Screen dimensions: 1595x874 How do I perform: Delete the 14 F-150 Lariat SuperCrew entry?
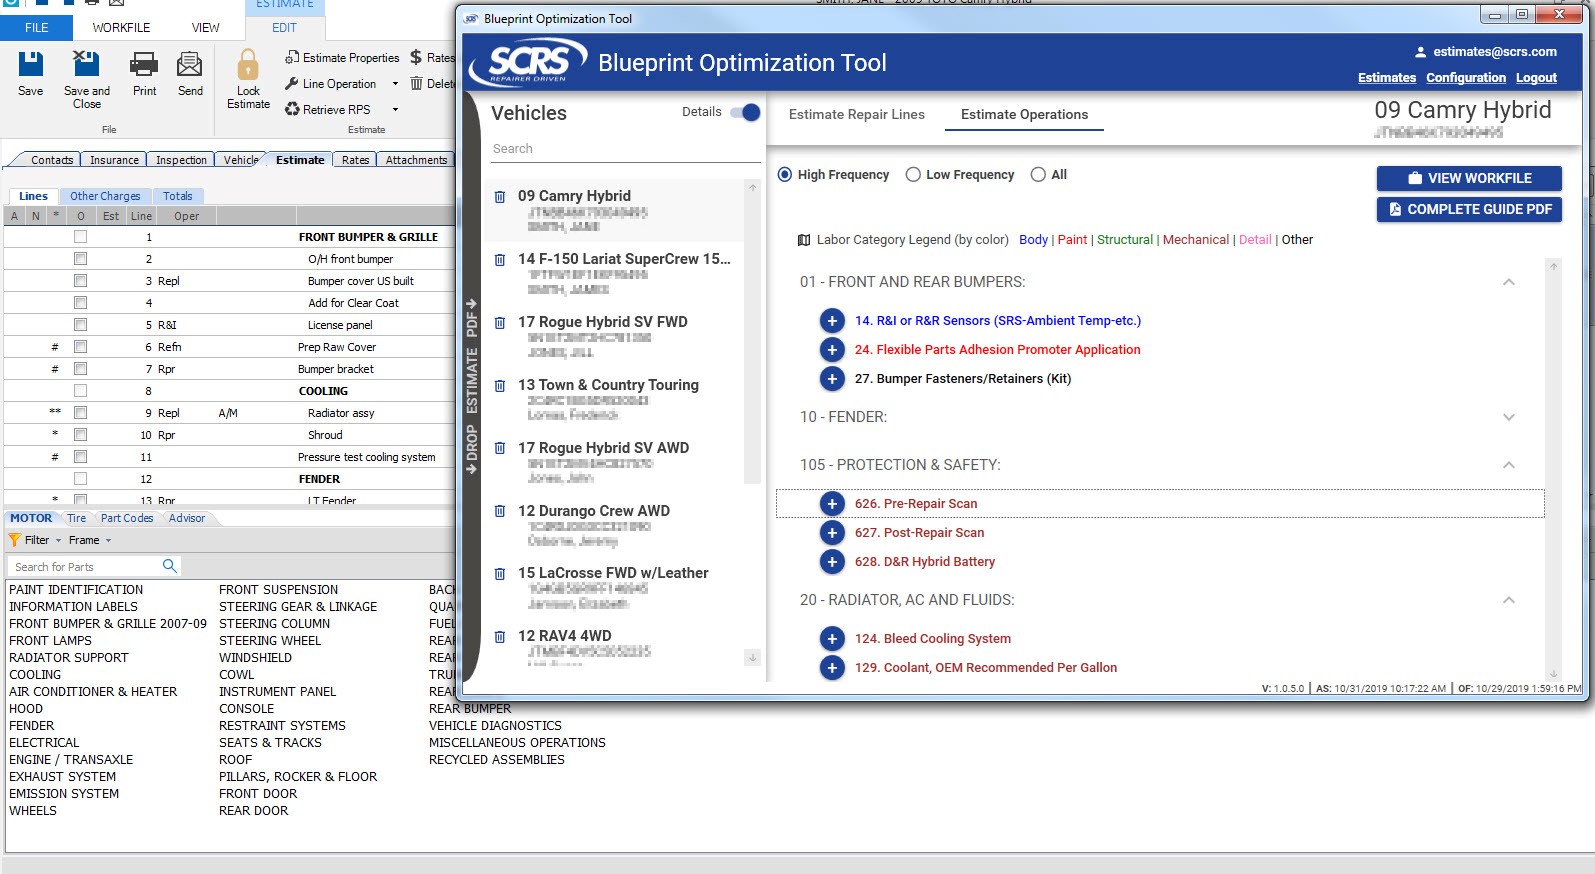500,260
